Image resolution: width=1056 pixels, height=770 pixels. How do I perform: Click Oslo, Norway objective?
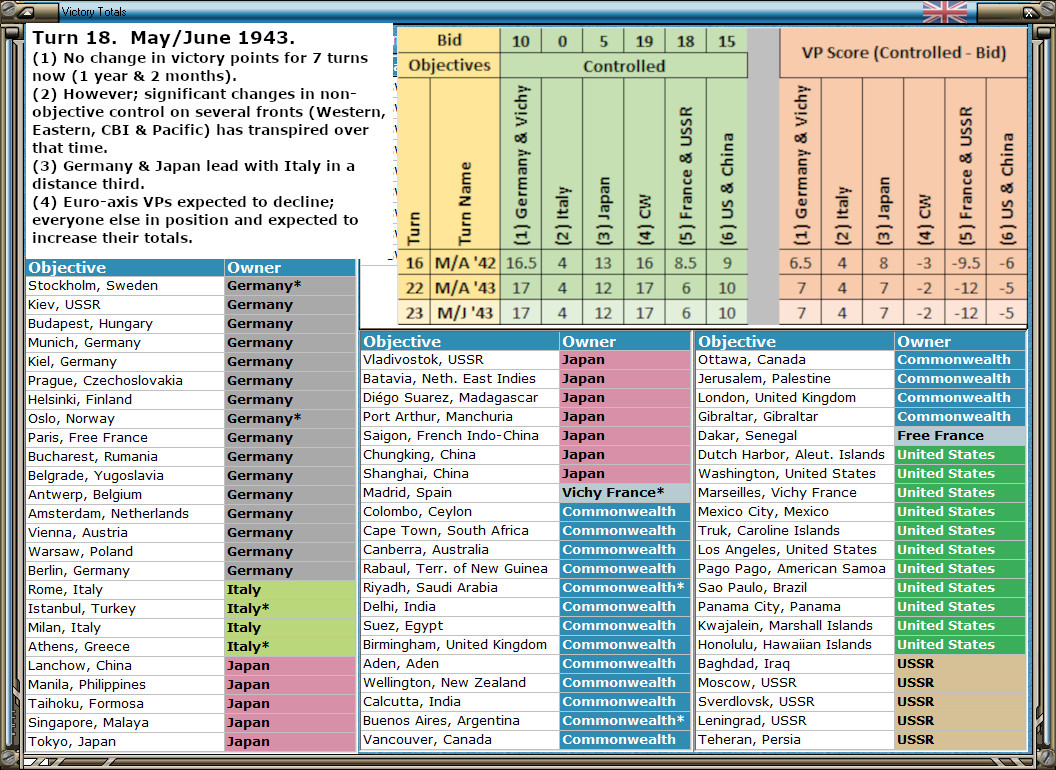click(x=125, y=418)
